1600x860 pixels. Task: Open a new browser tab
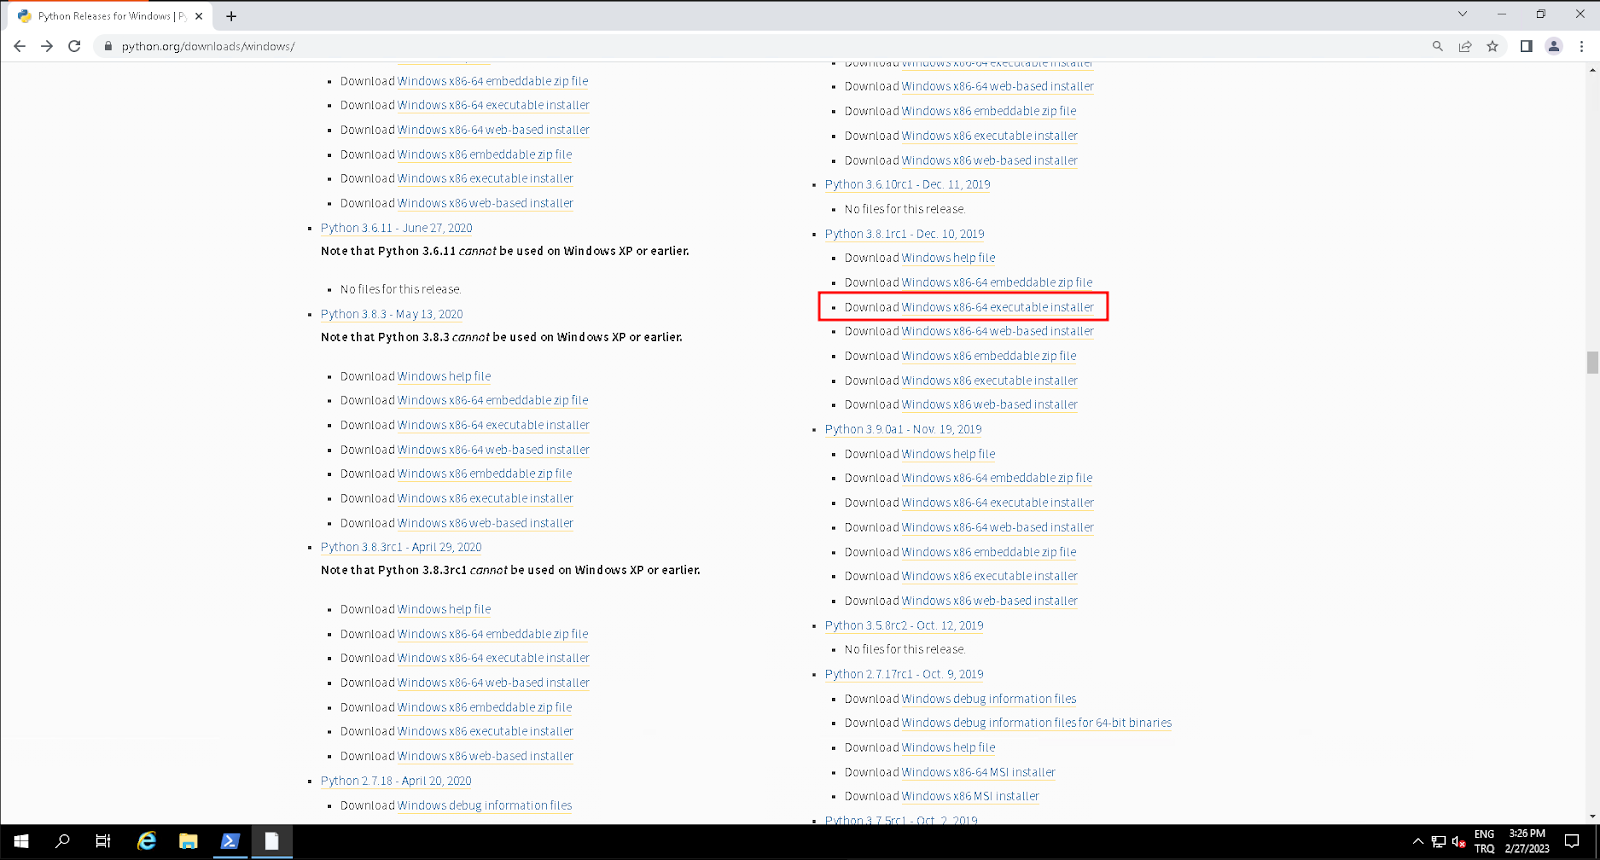[x=231, y=16]
